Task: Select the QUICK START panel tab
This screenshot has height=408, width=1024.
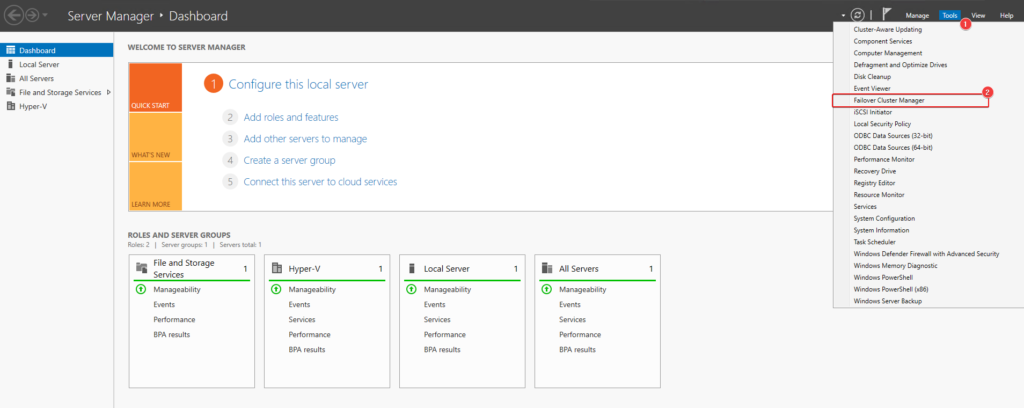Action: (155, 88)
